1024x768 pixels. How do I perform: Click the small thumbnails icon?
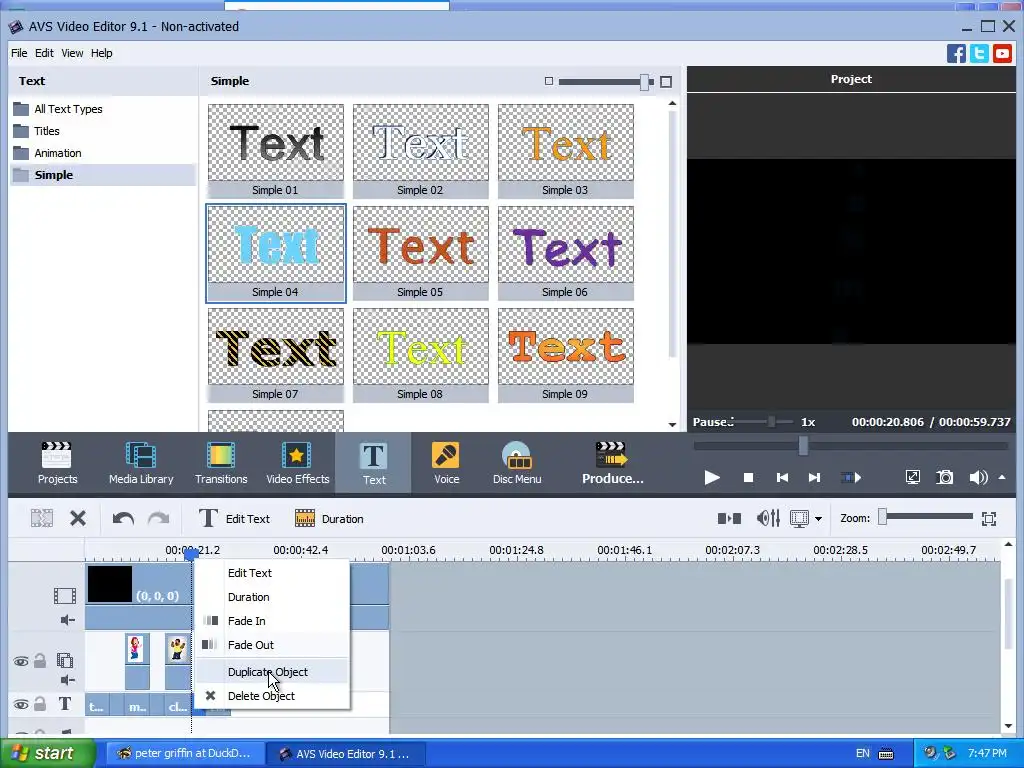549,81
